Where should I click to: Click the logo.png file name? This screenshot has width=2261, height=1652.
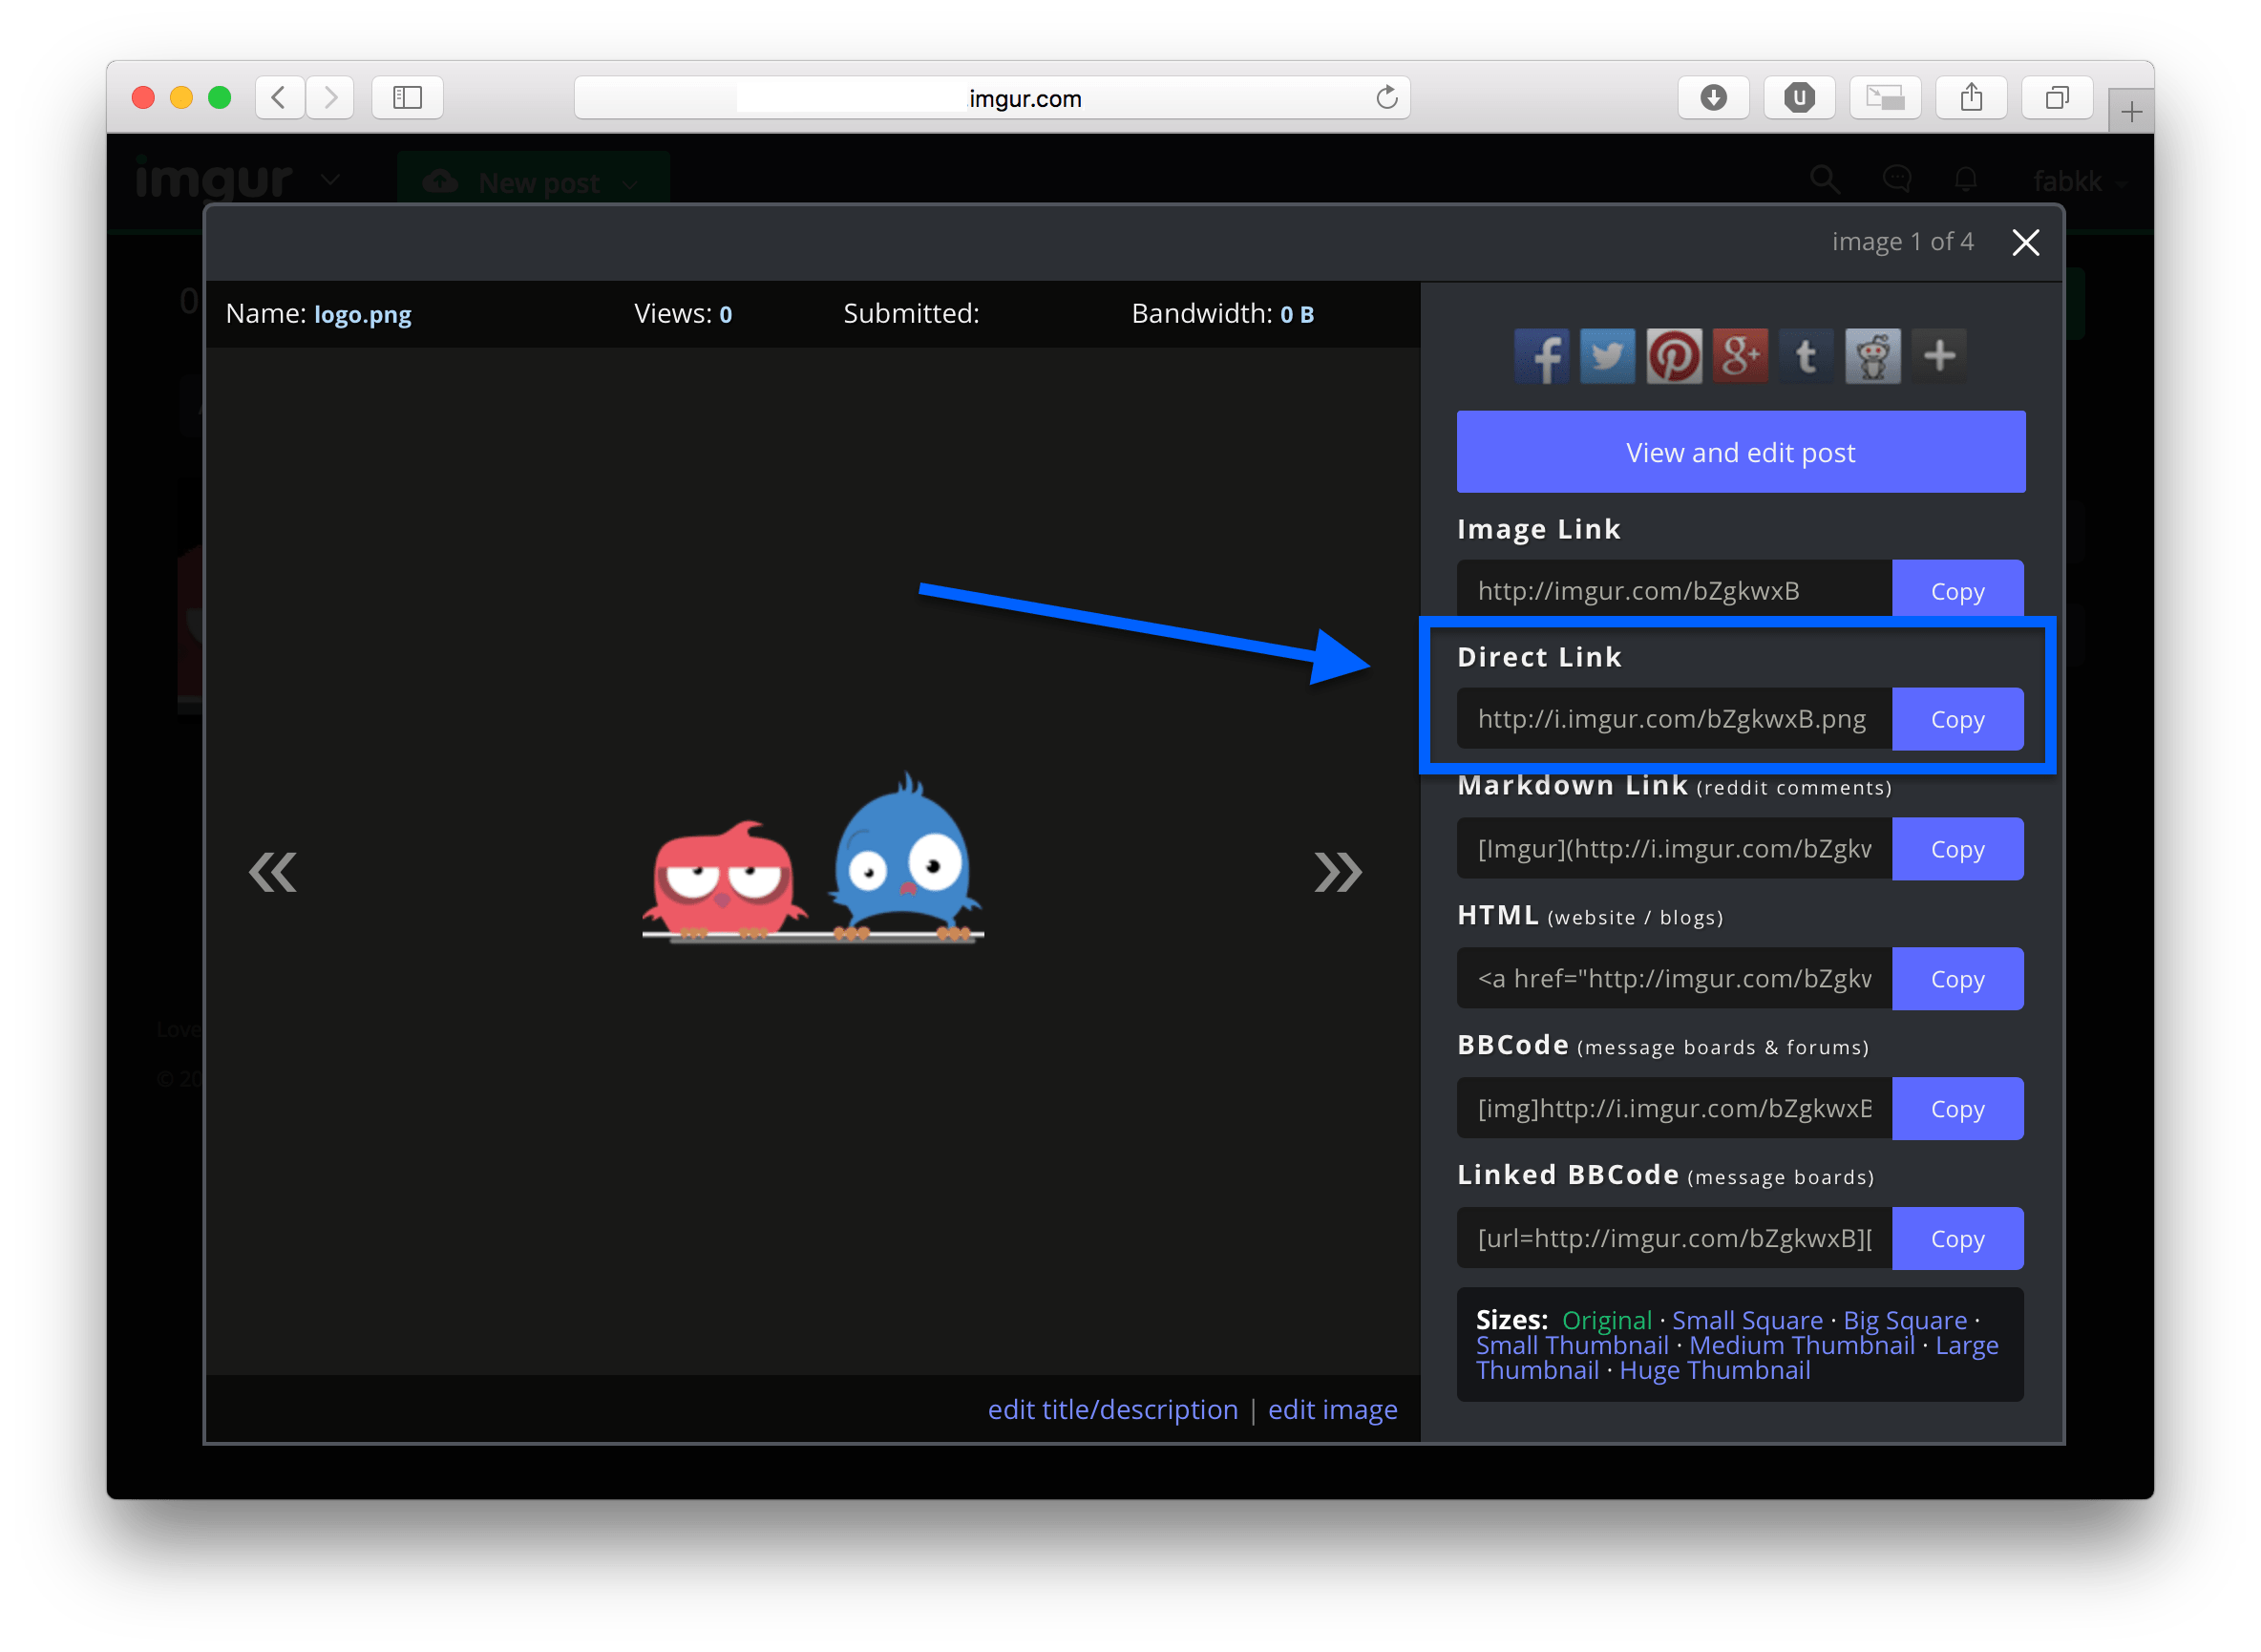coord(362,314)
